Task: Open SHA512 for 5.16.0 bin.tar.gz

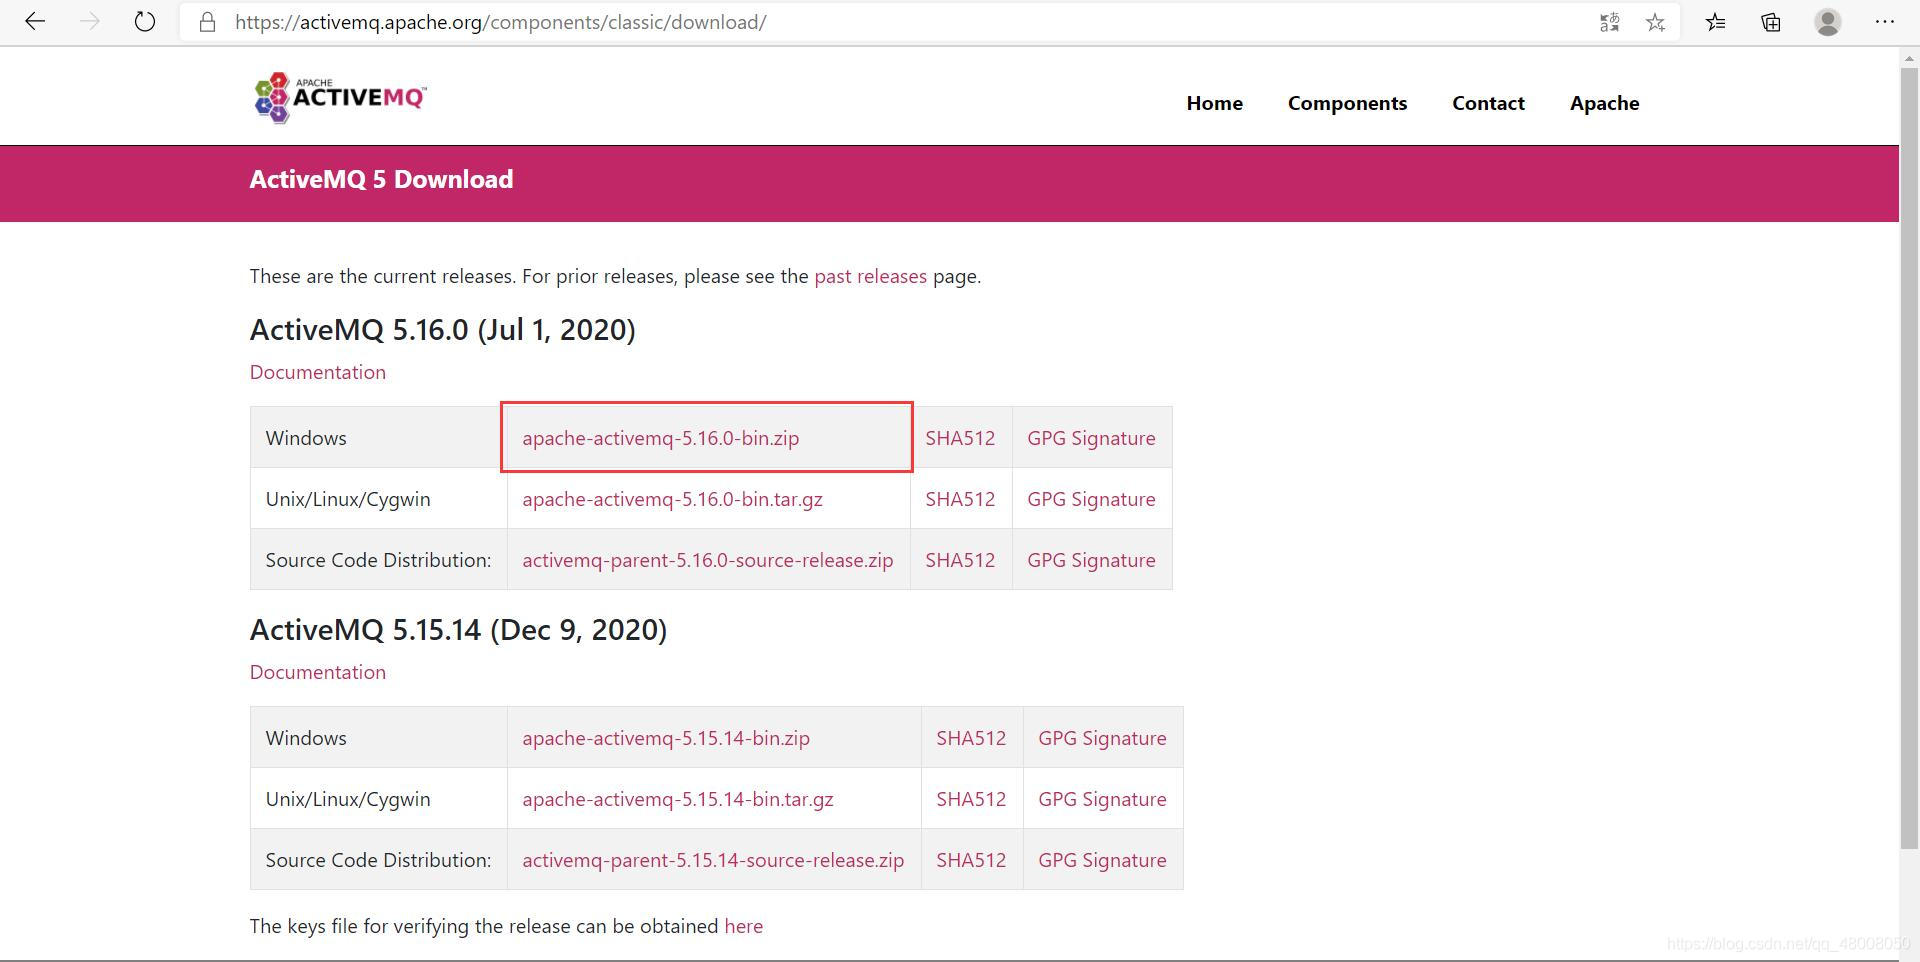Action: click(x=960, y=499)
